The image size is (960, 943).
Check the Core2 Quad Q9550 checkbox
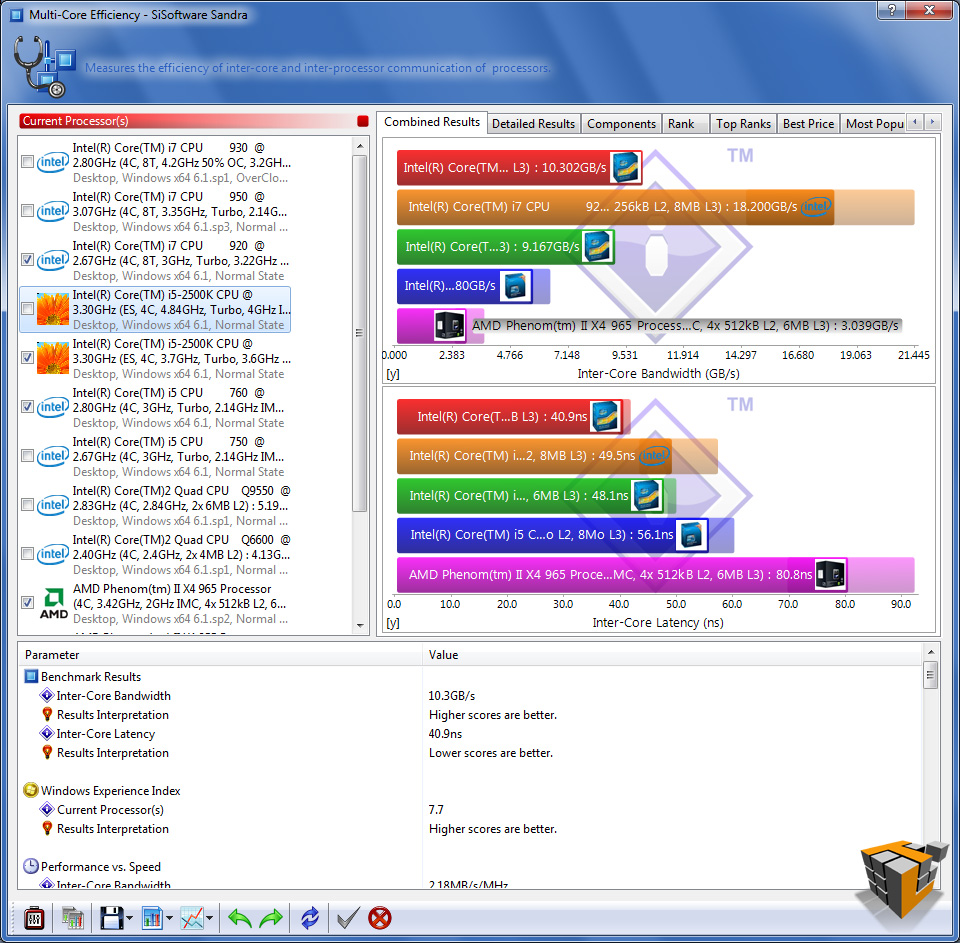tap(28, 505)
